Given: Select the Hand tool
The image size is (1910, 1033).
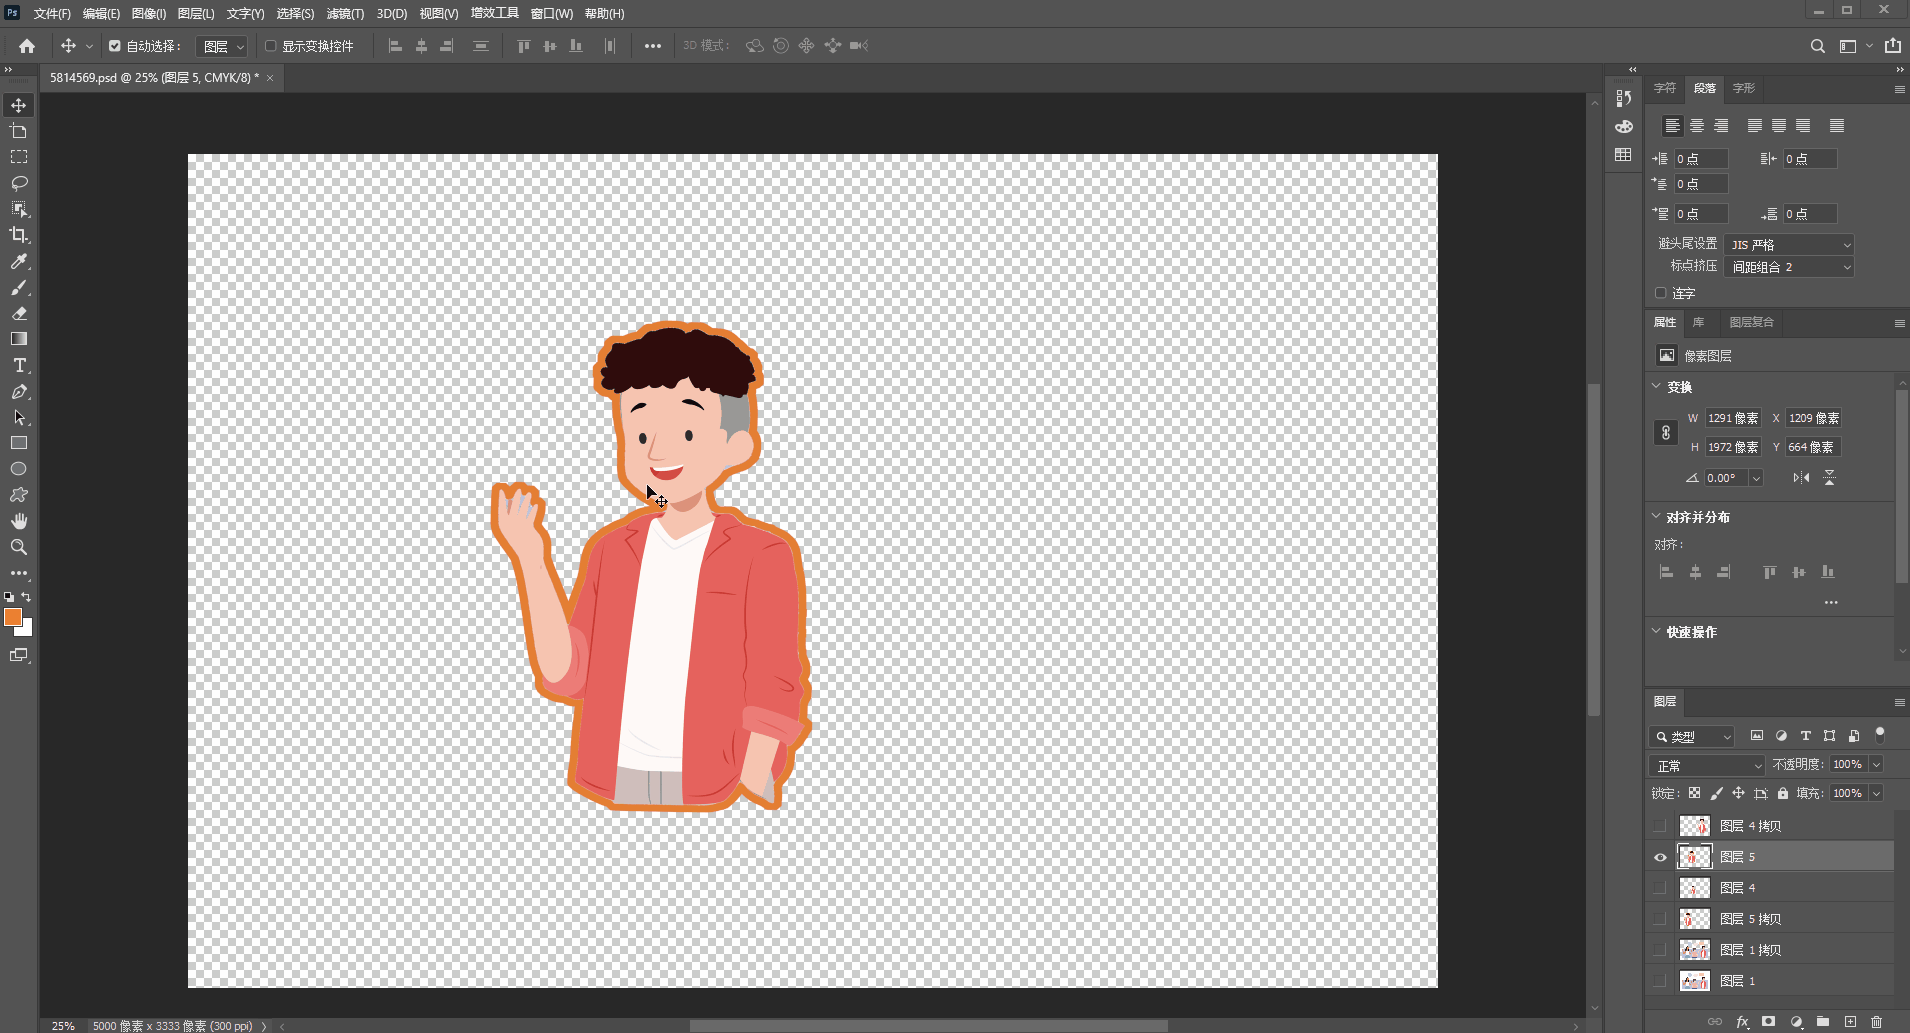Looking at the screenshot, I should pyautogui.click(x=19, y=521).
